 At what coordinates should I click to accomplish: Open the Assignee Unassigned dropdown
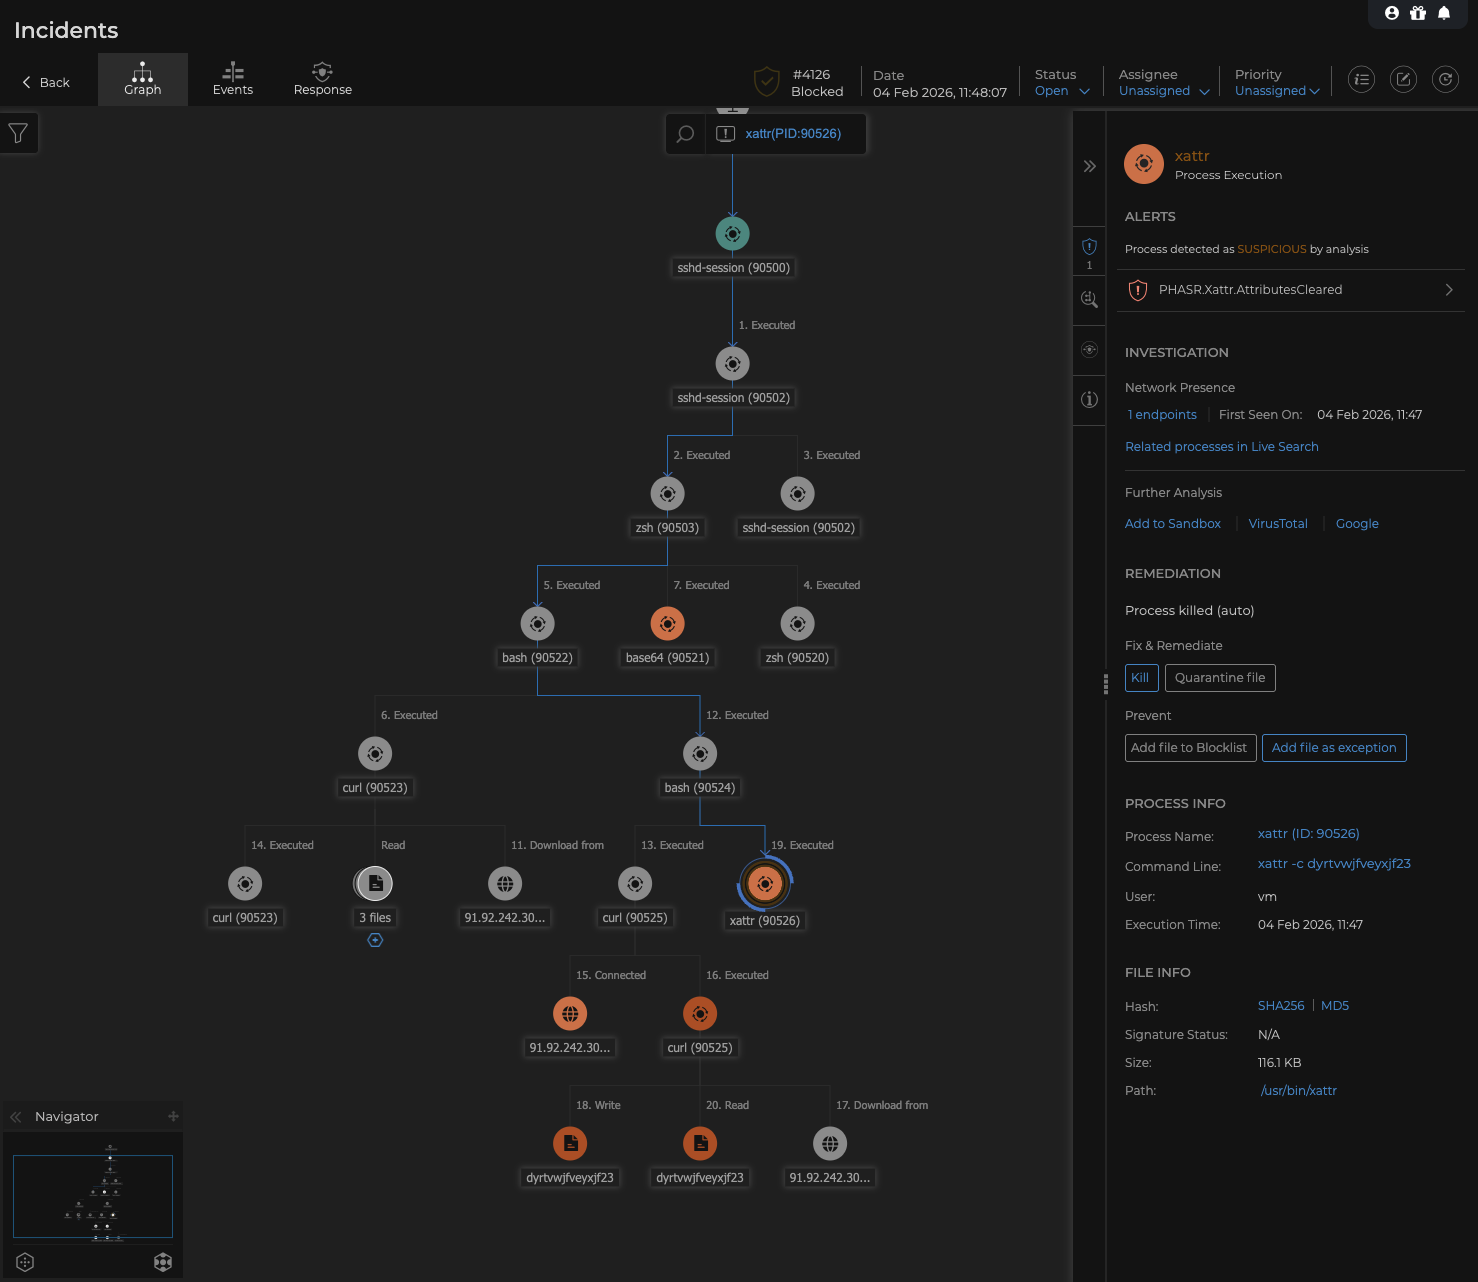[1162, 90]
